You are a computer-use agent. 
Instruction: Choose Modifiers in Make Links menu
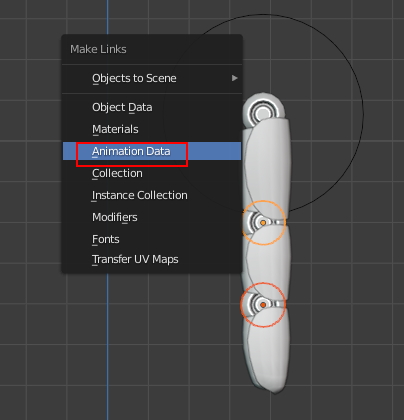[x=152, y=217]
